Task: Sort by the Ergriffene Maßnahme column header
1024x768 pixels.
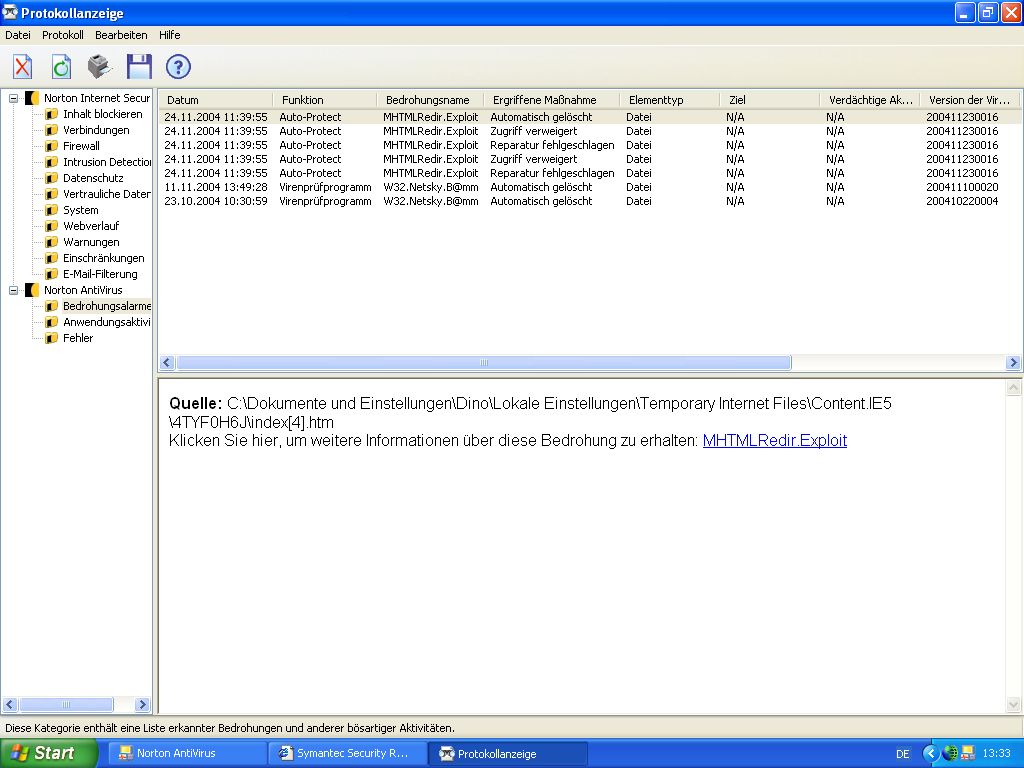Action: 551,100
